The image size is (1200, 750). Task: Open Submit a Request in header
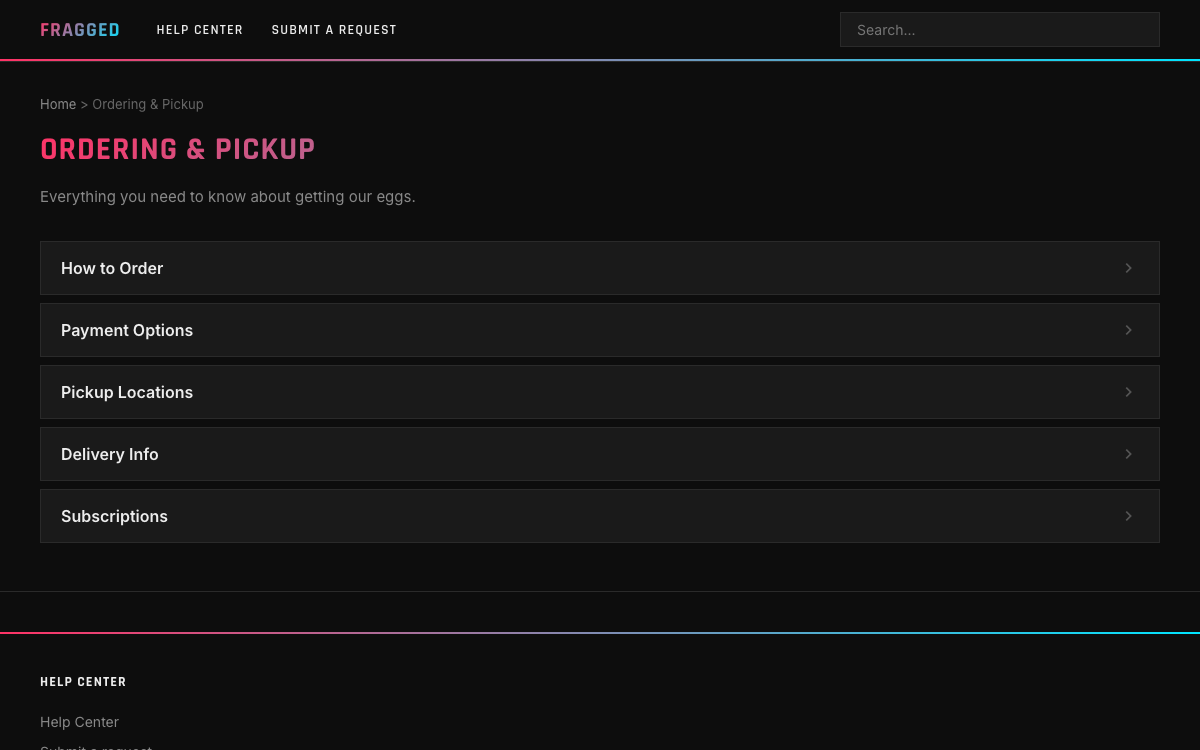[334, 30]
